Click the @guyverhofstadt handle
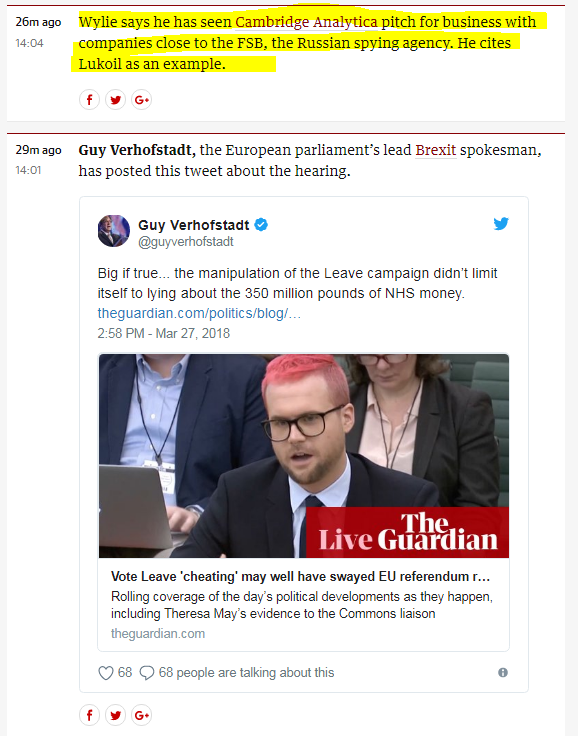Image resolution: width=578 pixels, height=736 pixels. 185,242
